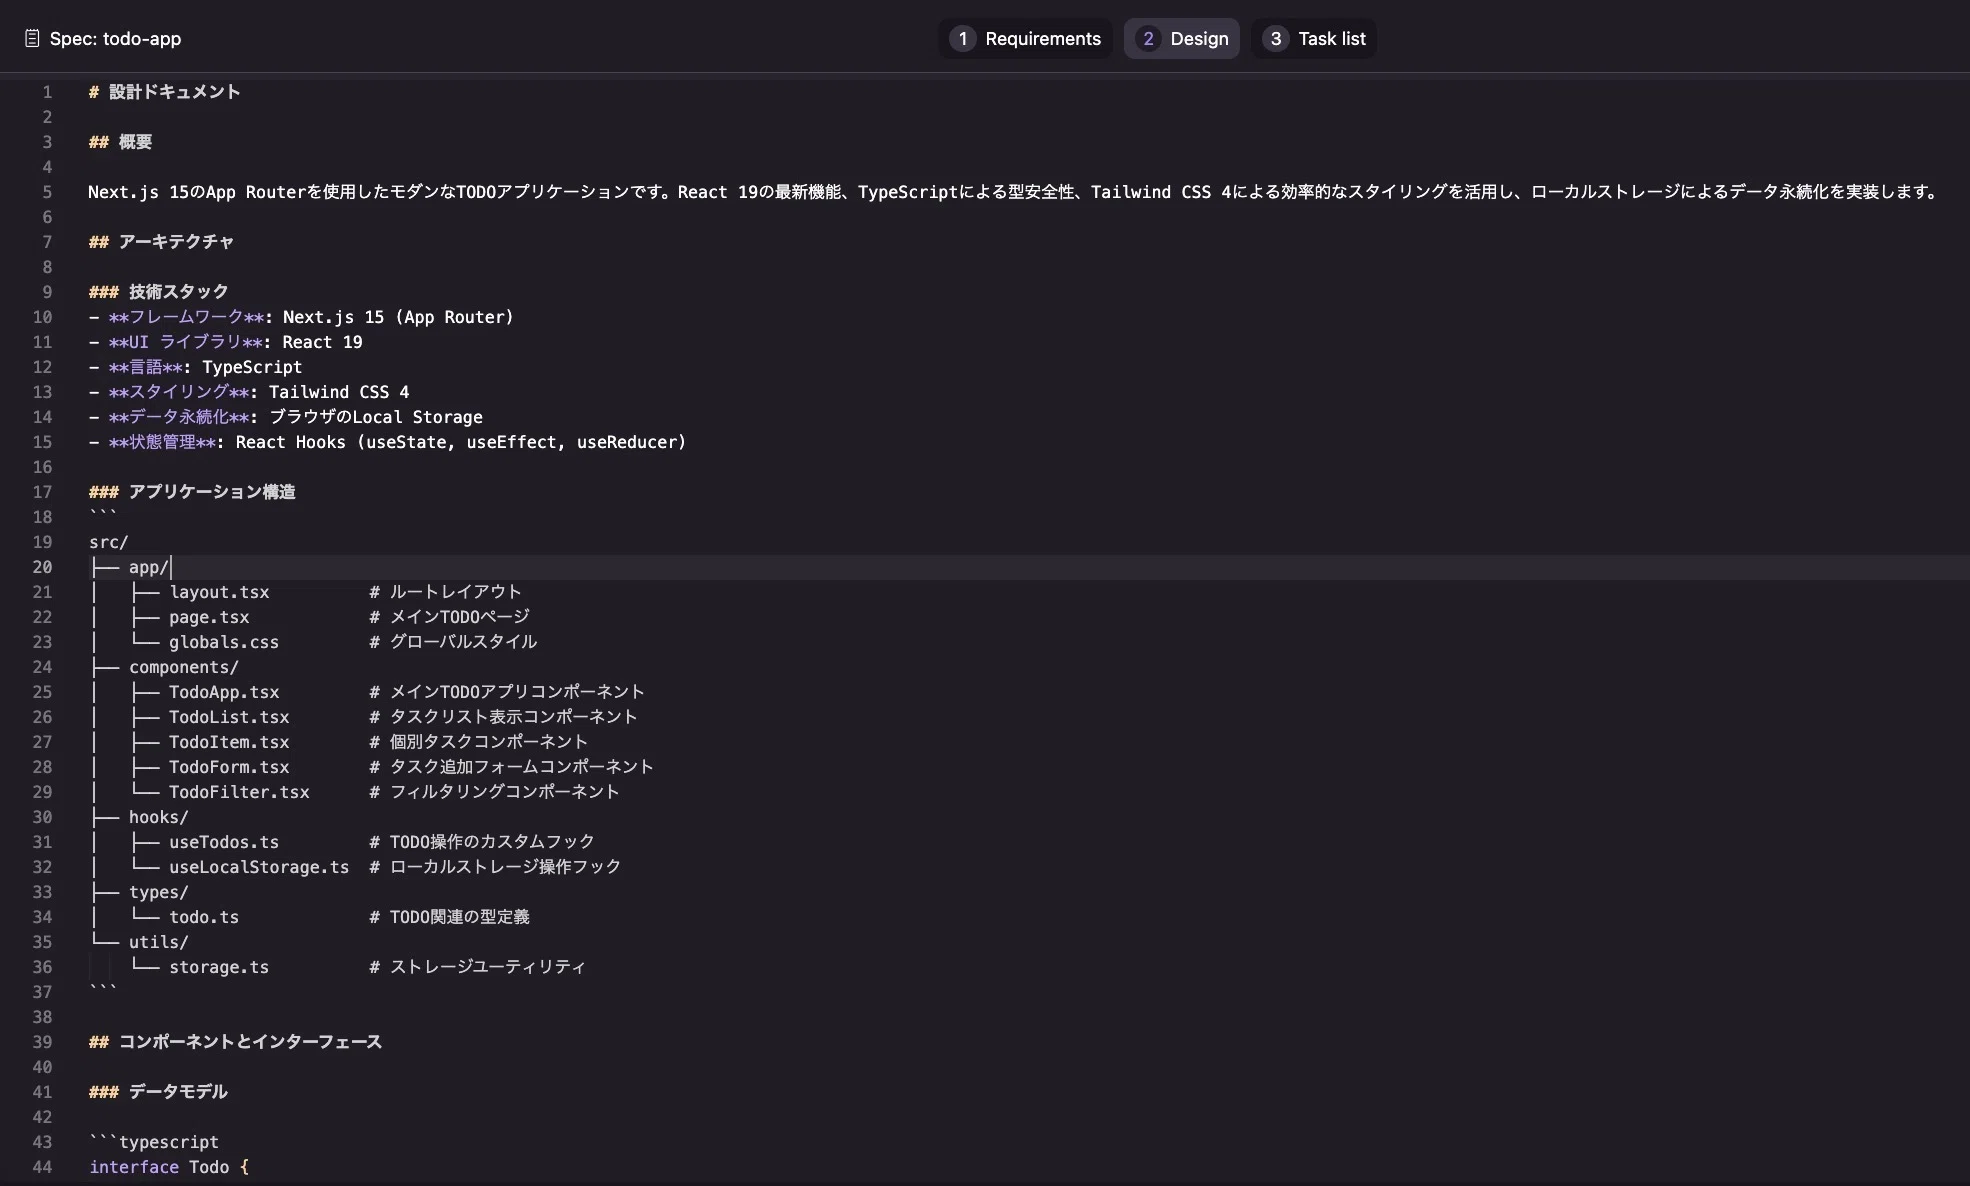
Task: Click 'globals.css' in the file tree
Action: (x=224, y=642)
